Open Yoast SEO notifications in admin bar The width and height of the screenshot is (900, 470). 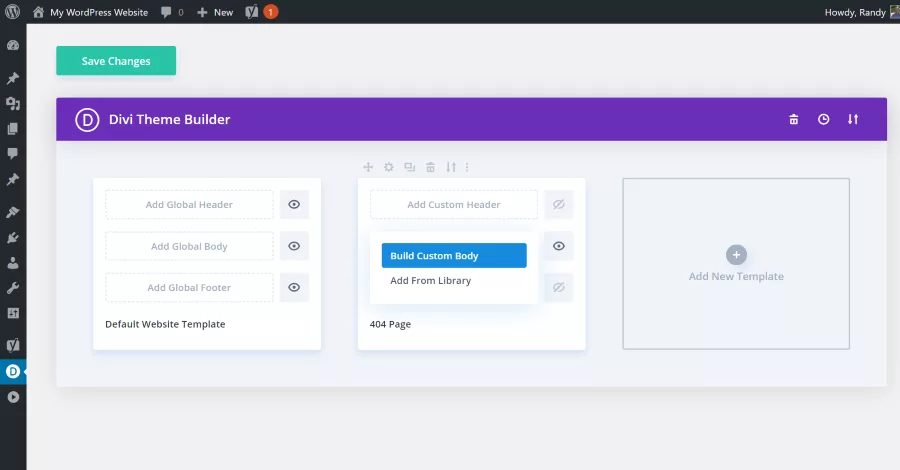(261, 12)
